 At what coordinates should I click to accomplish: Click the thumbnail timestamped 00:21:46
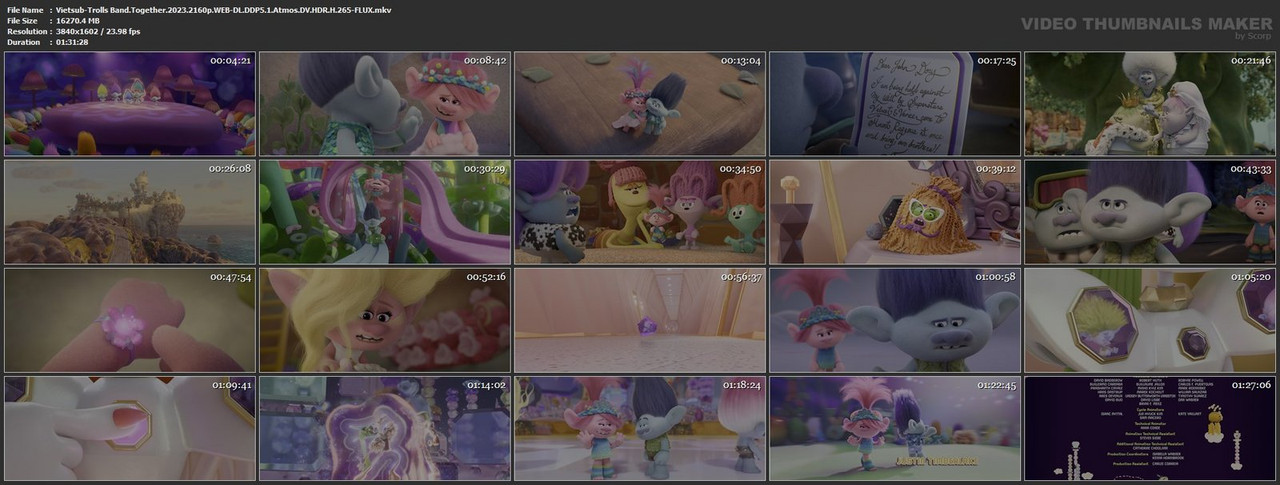(x=1150, y=104)
